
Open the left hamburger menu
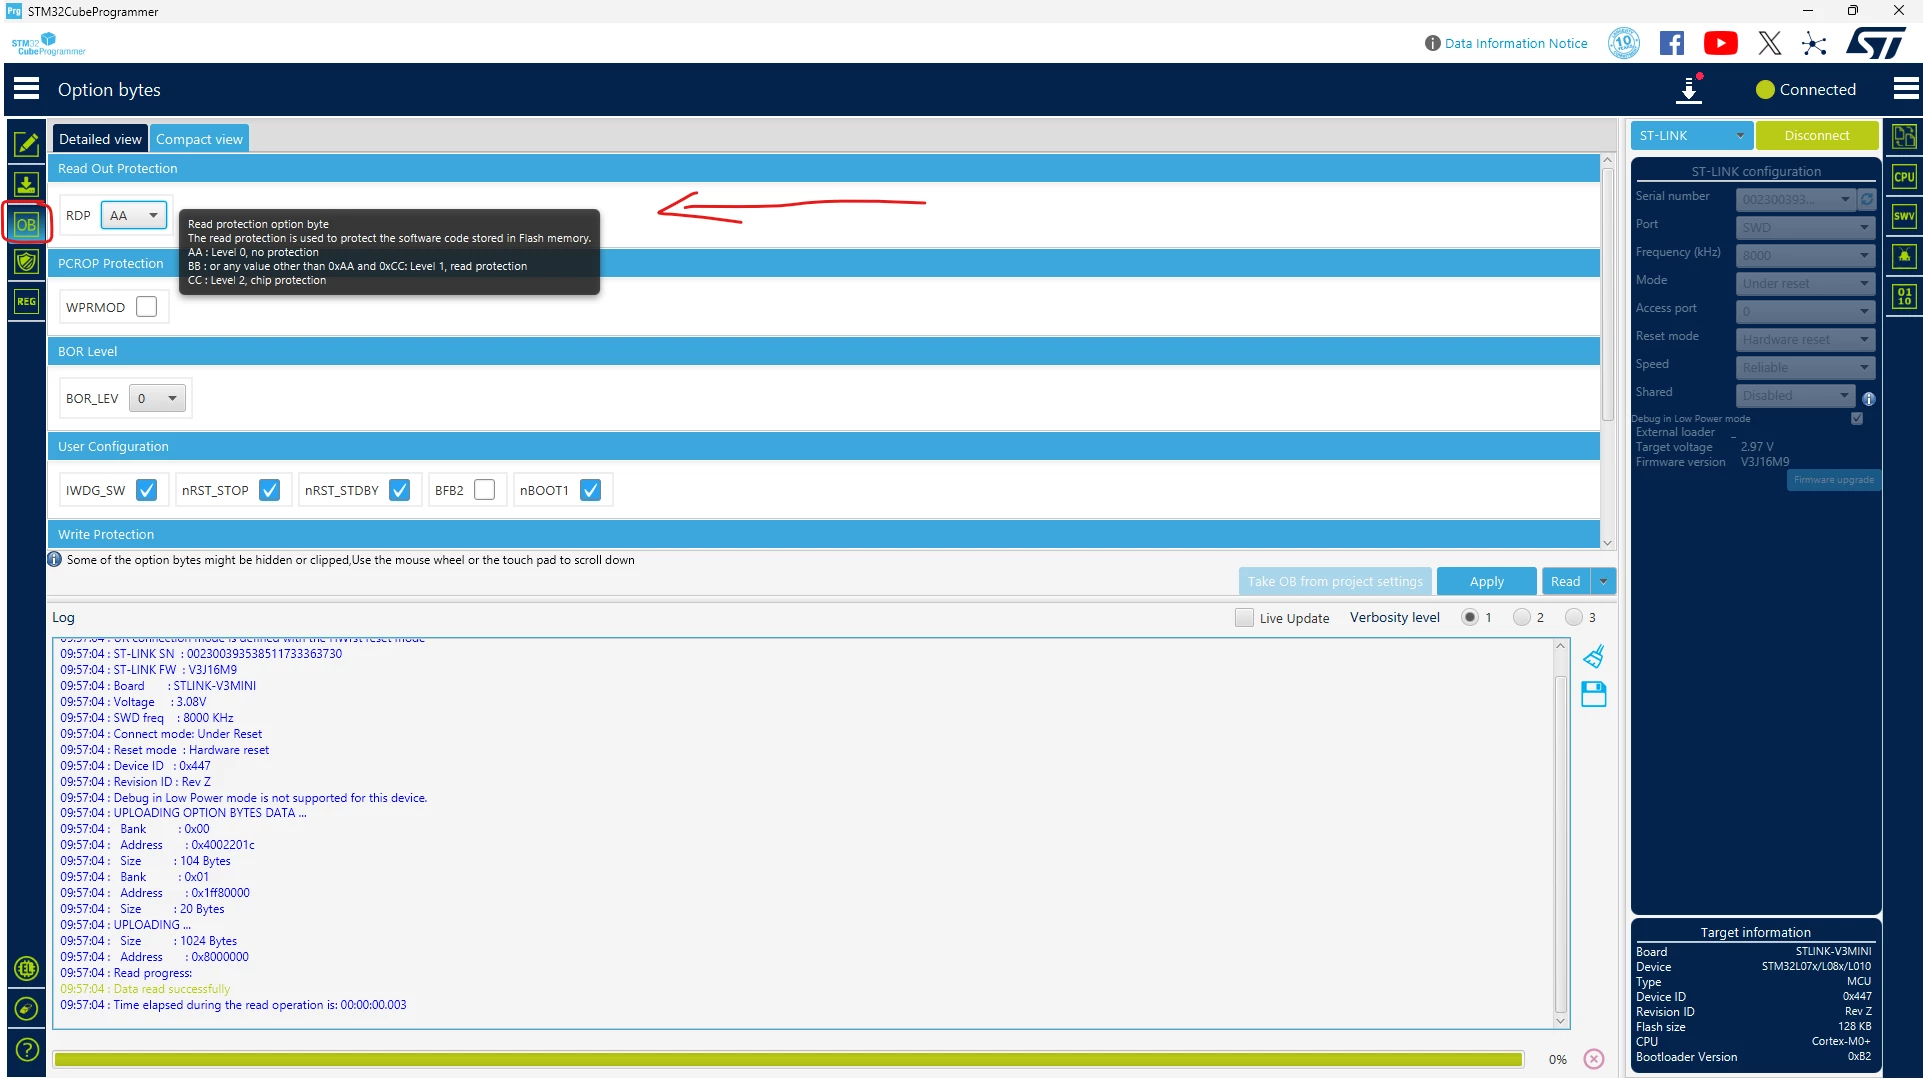click(x=27, y=89)
